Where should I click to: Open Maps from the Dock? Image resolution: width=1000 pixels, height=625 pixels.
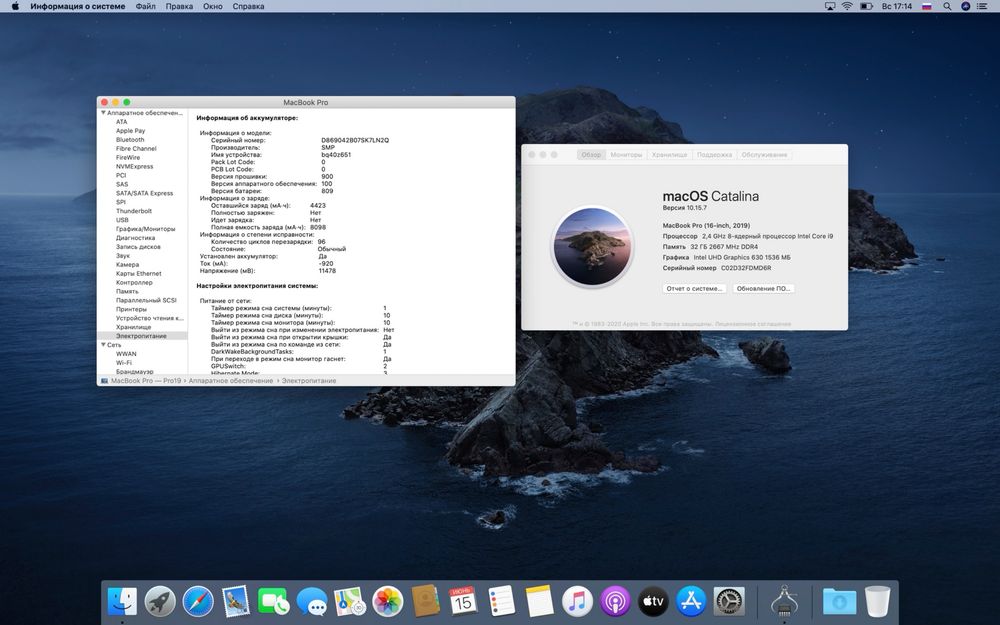pos(349,601)
